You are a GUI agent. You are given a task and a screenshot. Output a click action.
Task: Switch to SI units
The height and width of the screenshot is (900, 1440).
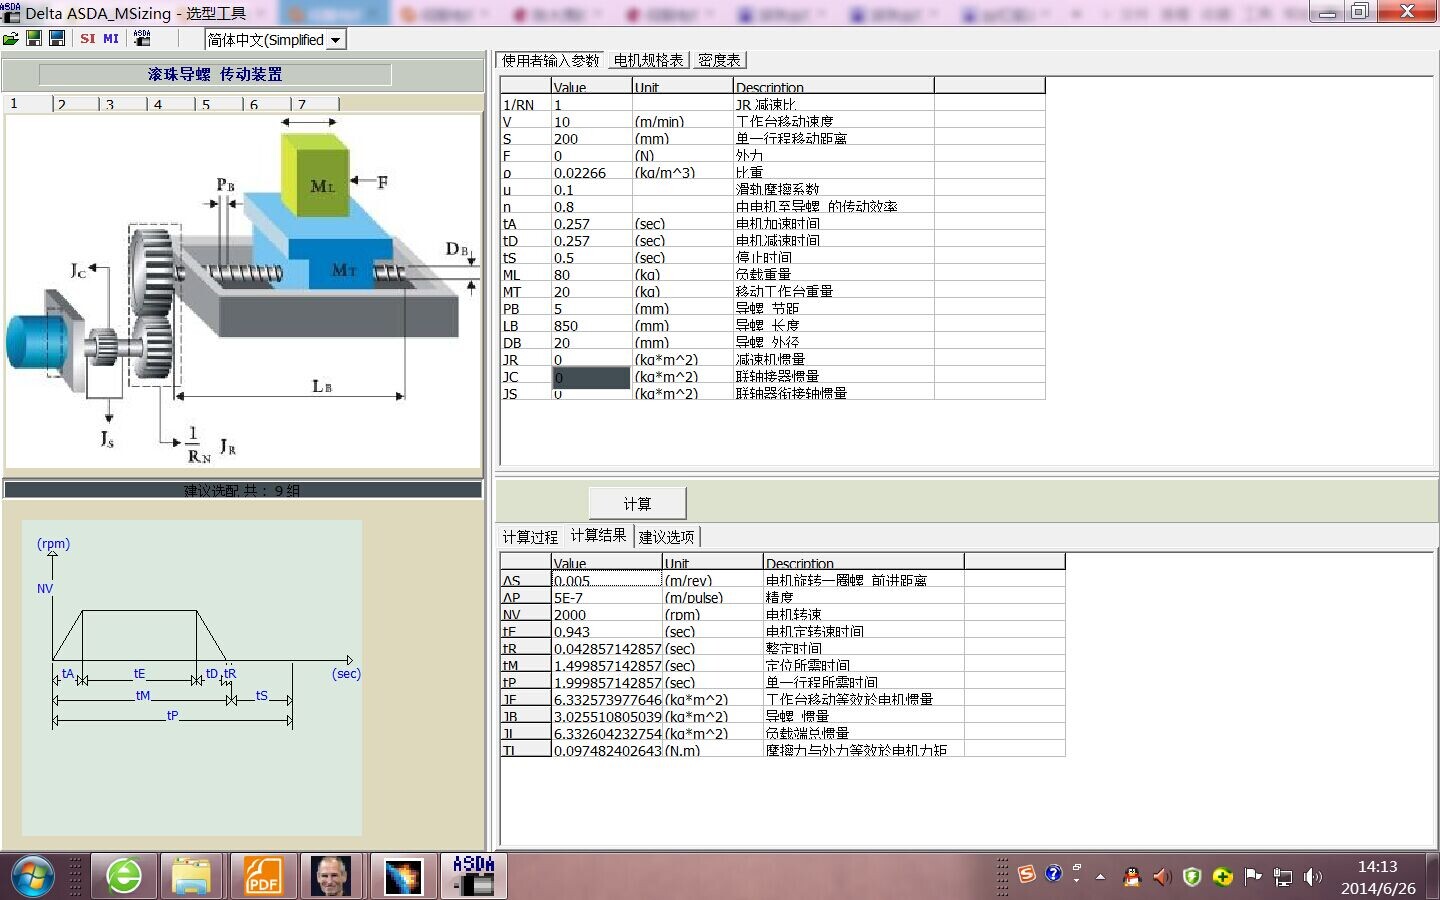point(88,39)
